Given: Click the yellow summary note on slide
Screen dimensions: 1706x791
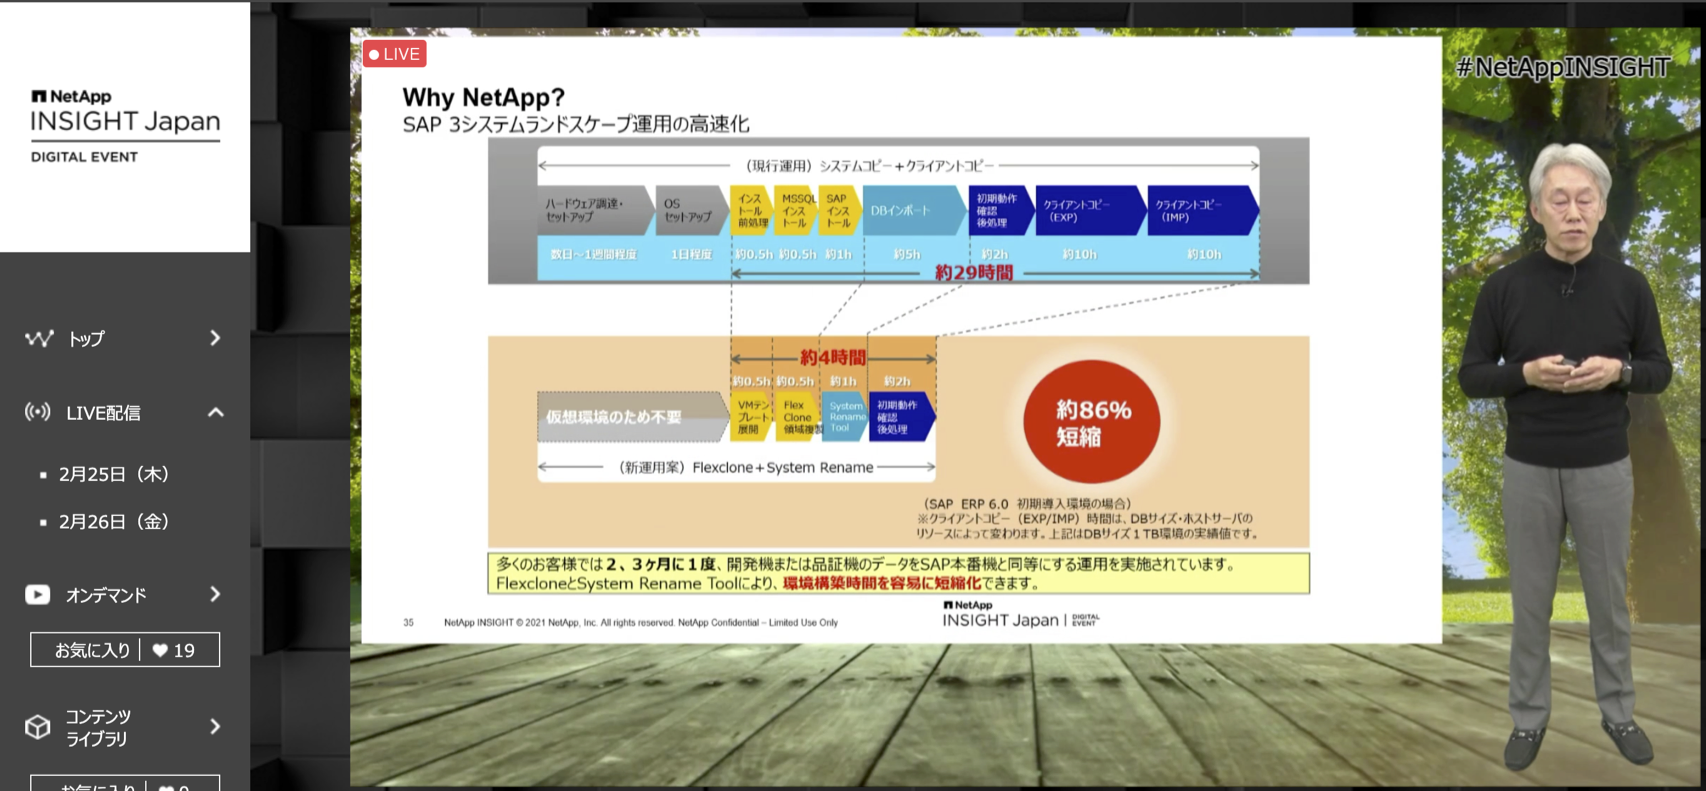Looking at the screenshot, I should pyautogui.click(x=899, y=573).
